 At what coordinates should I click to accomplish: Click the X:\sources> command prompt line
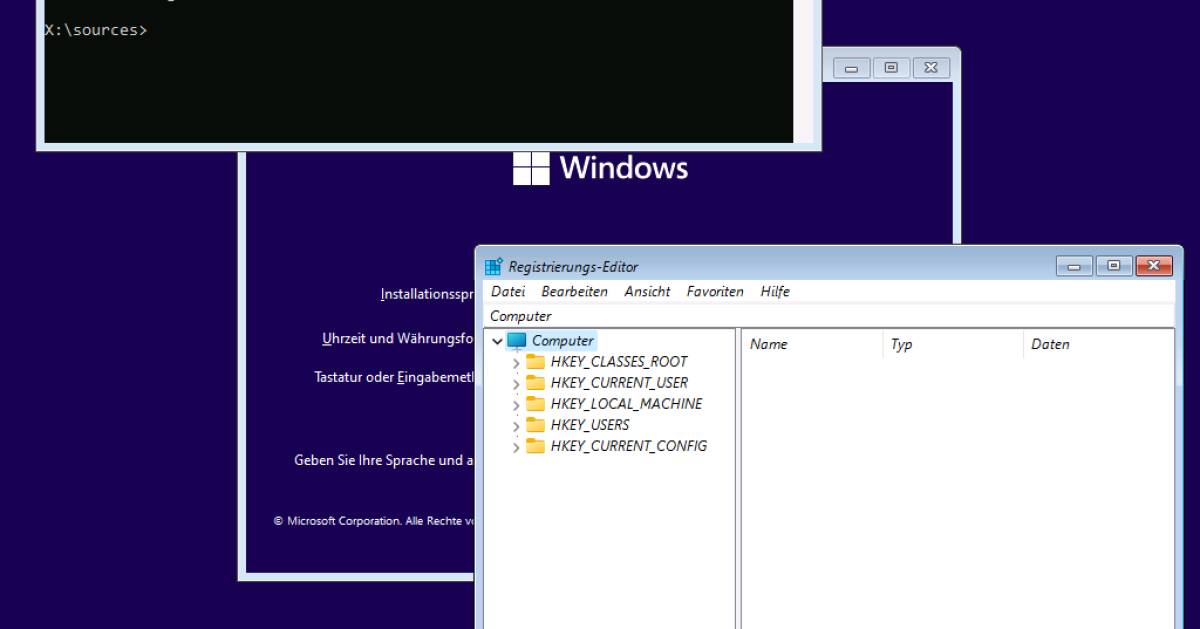click(x=96, y=30)
